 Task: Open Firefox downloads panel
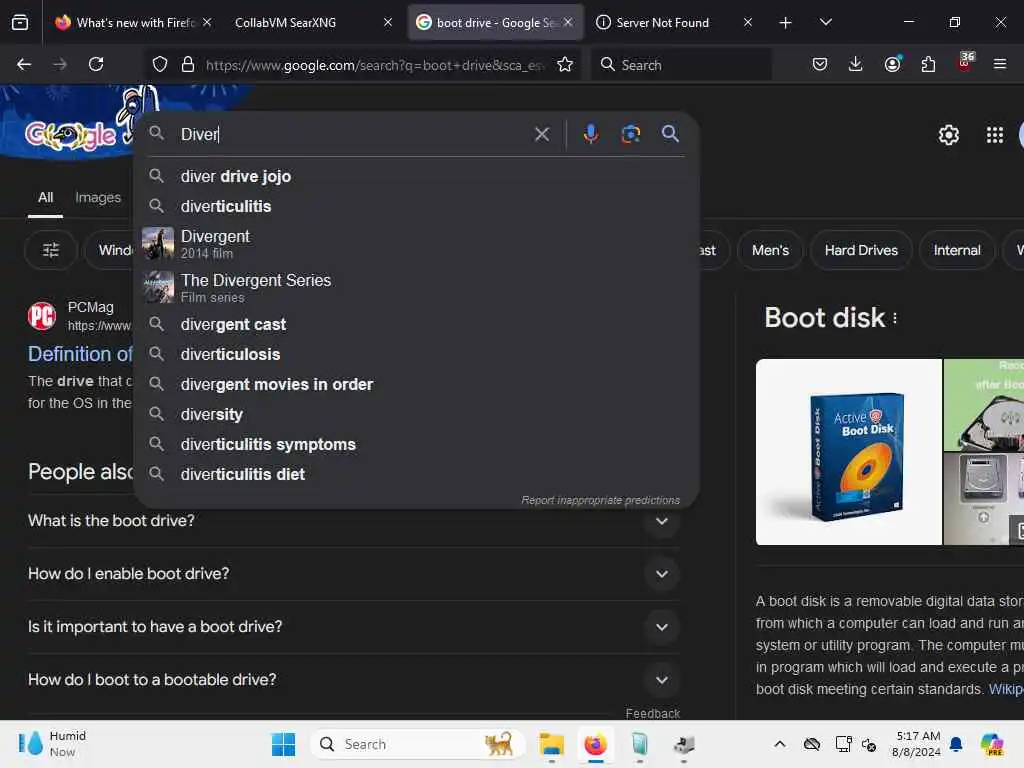tap(856, 64)
